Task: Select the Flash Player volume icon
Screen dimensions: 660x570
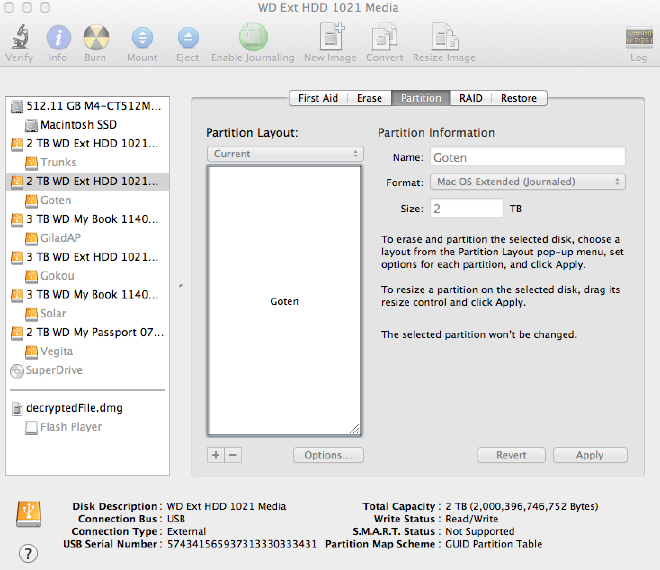Action: 31,428
